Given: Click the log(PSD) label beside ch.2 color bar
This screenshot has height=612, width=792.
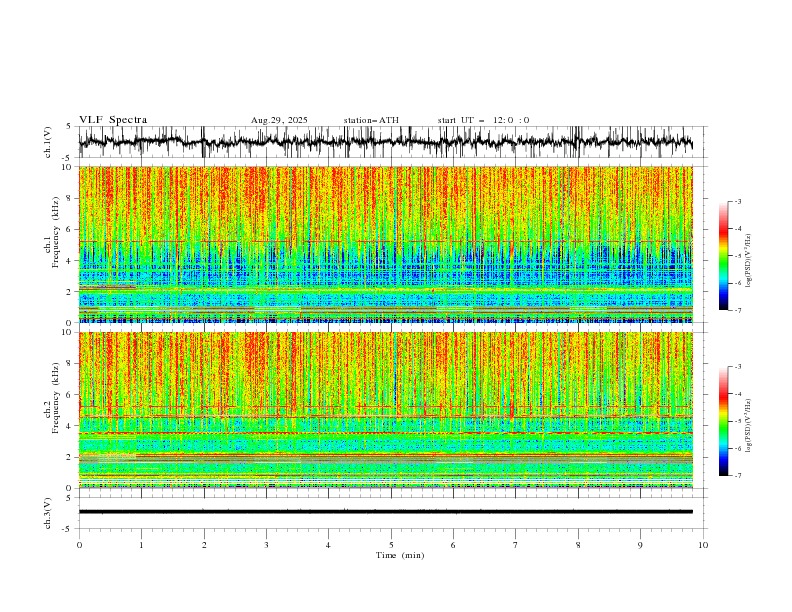Looking at the screenshot, I should (x=749, y=425).
